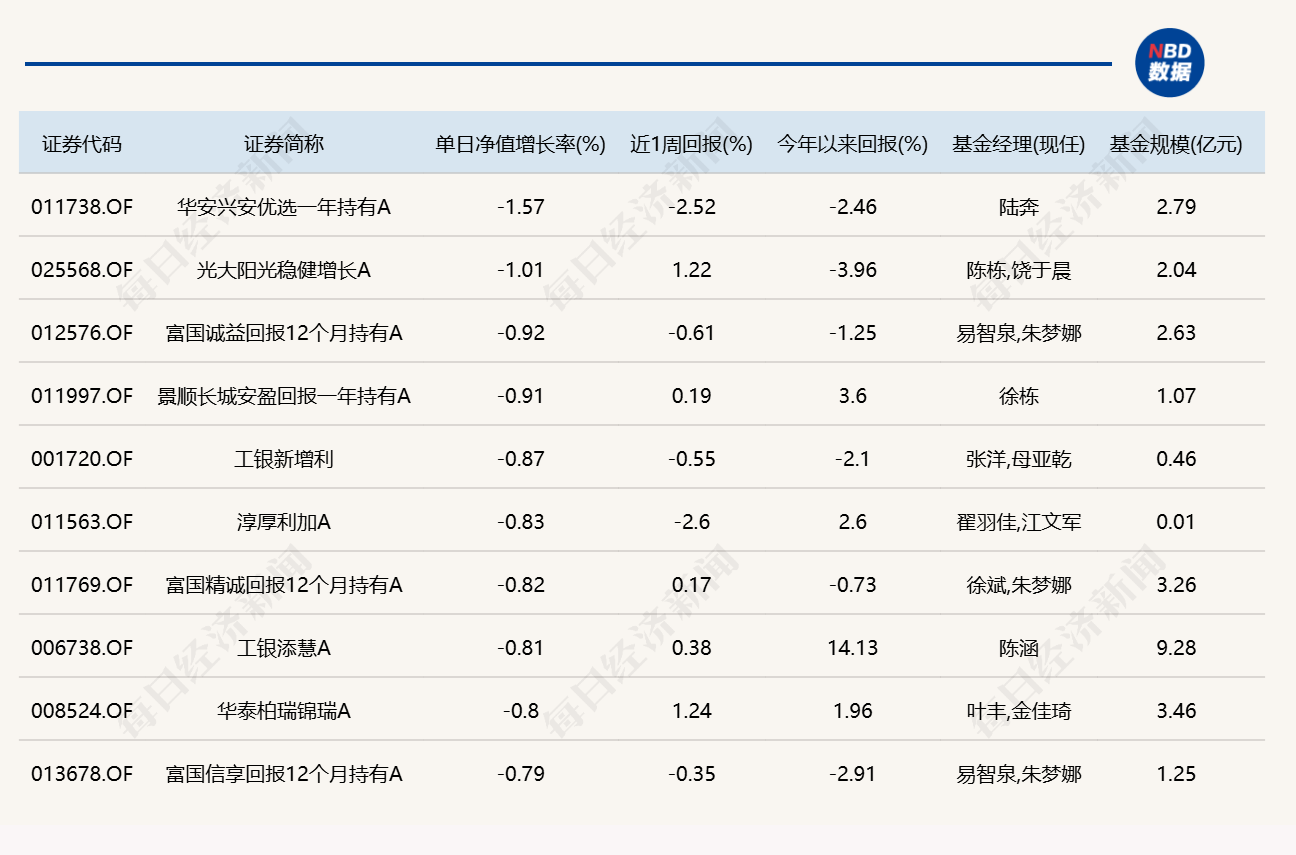Viewport: 1296px width, 855px height.
Task: Click weekly return value 0.38
Action: 691,648
